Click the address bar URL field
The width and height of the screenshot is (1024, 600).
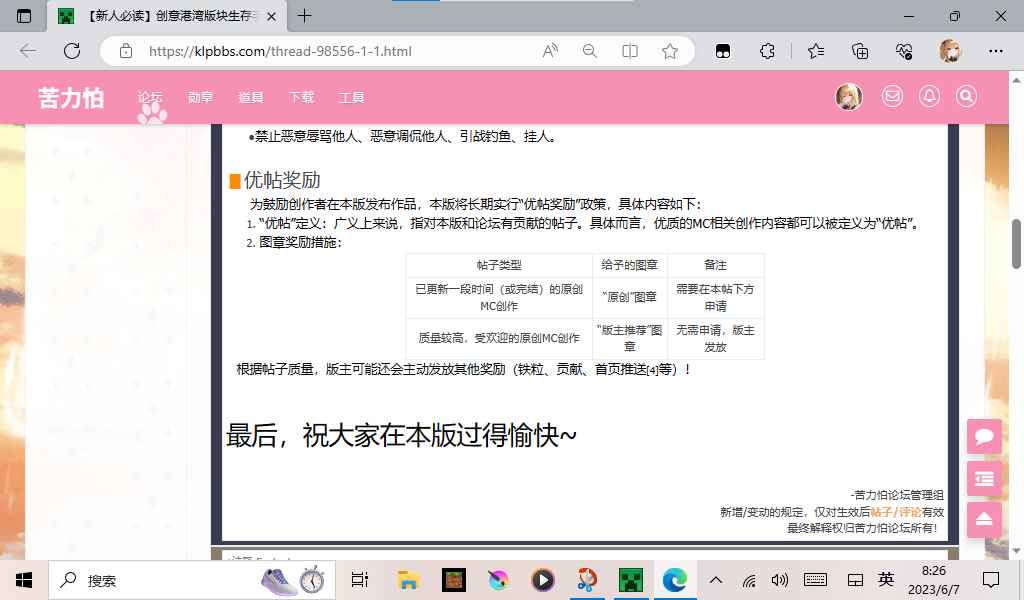[x=280, y=51]
